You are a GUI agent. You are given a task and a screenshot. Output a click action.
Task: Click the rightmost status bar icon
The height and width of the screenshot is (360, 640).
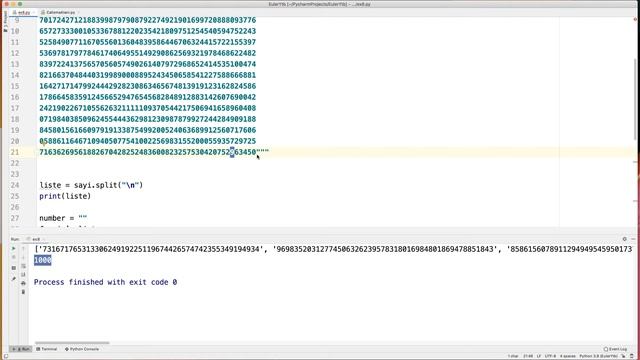632,356
